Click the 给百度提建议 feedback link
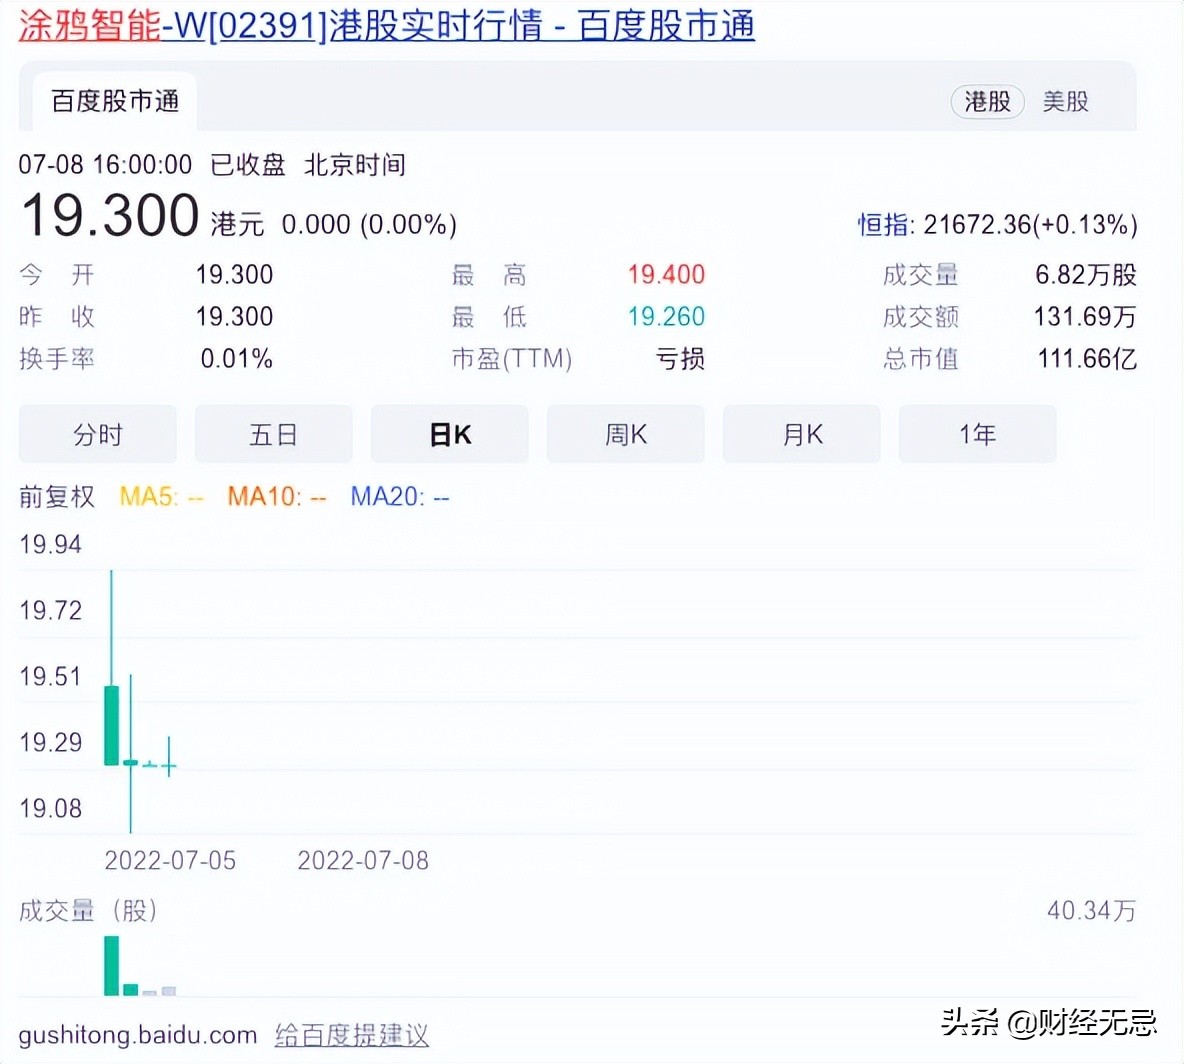The image size is (1184, 1064). click(x=352, y=1035)
